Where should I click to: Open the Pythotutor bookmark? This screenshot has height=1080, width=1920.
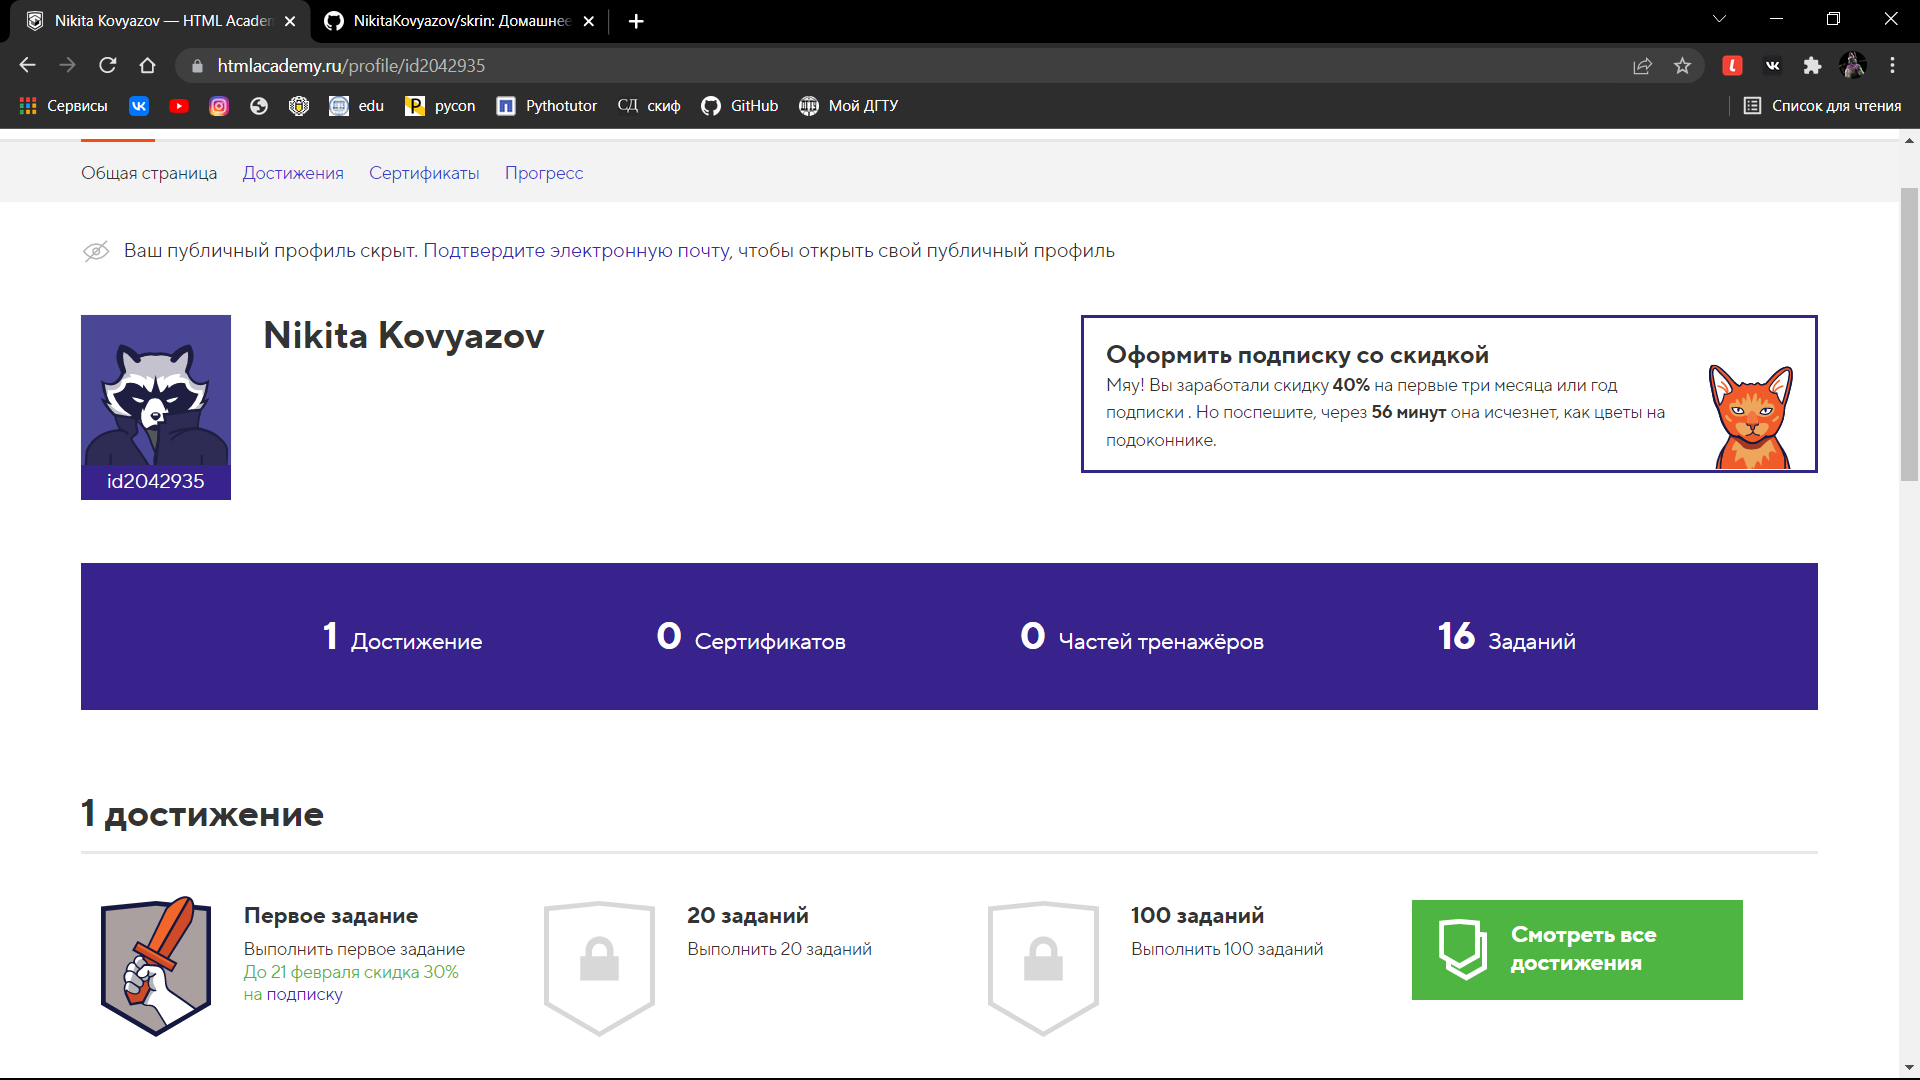(547, 106)
